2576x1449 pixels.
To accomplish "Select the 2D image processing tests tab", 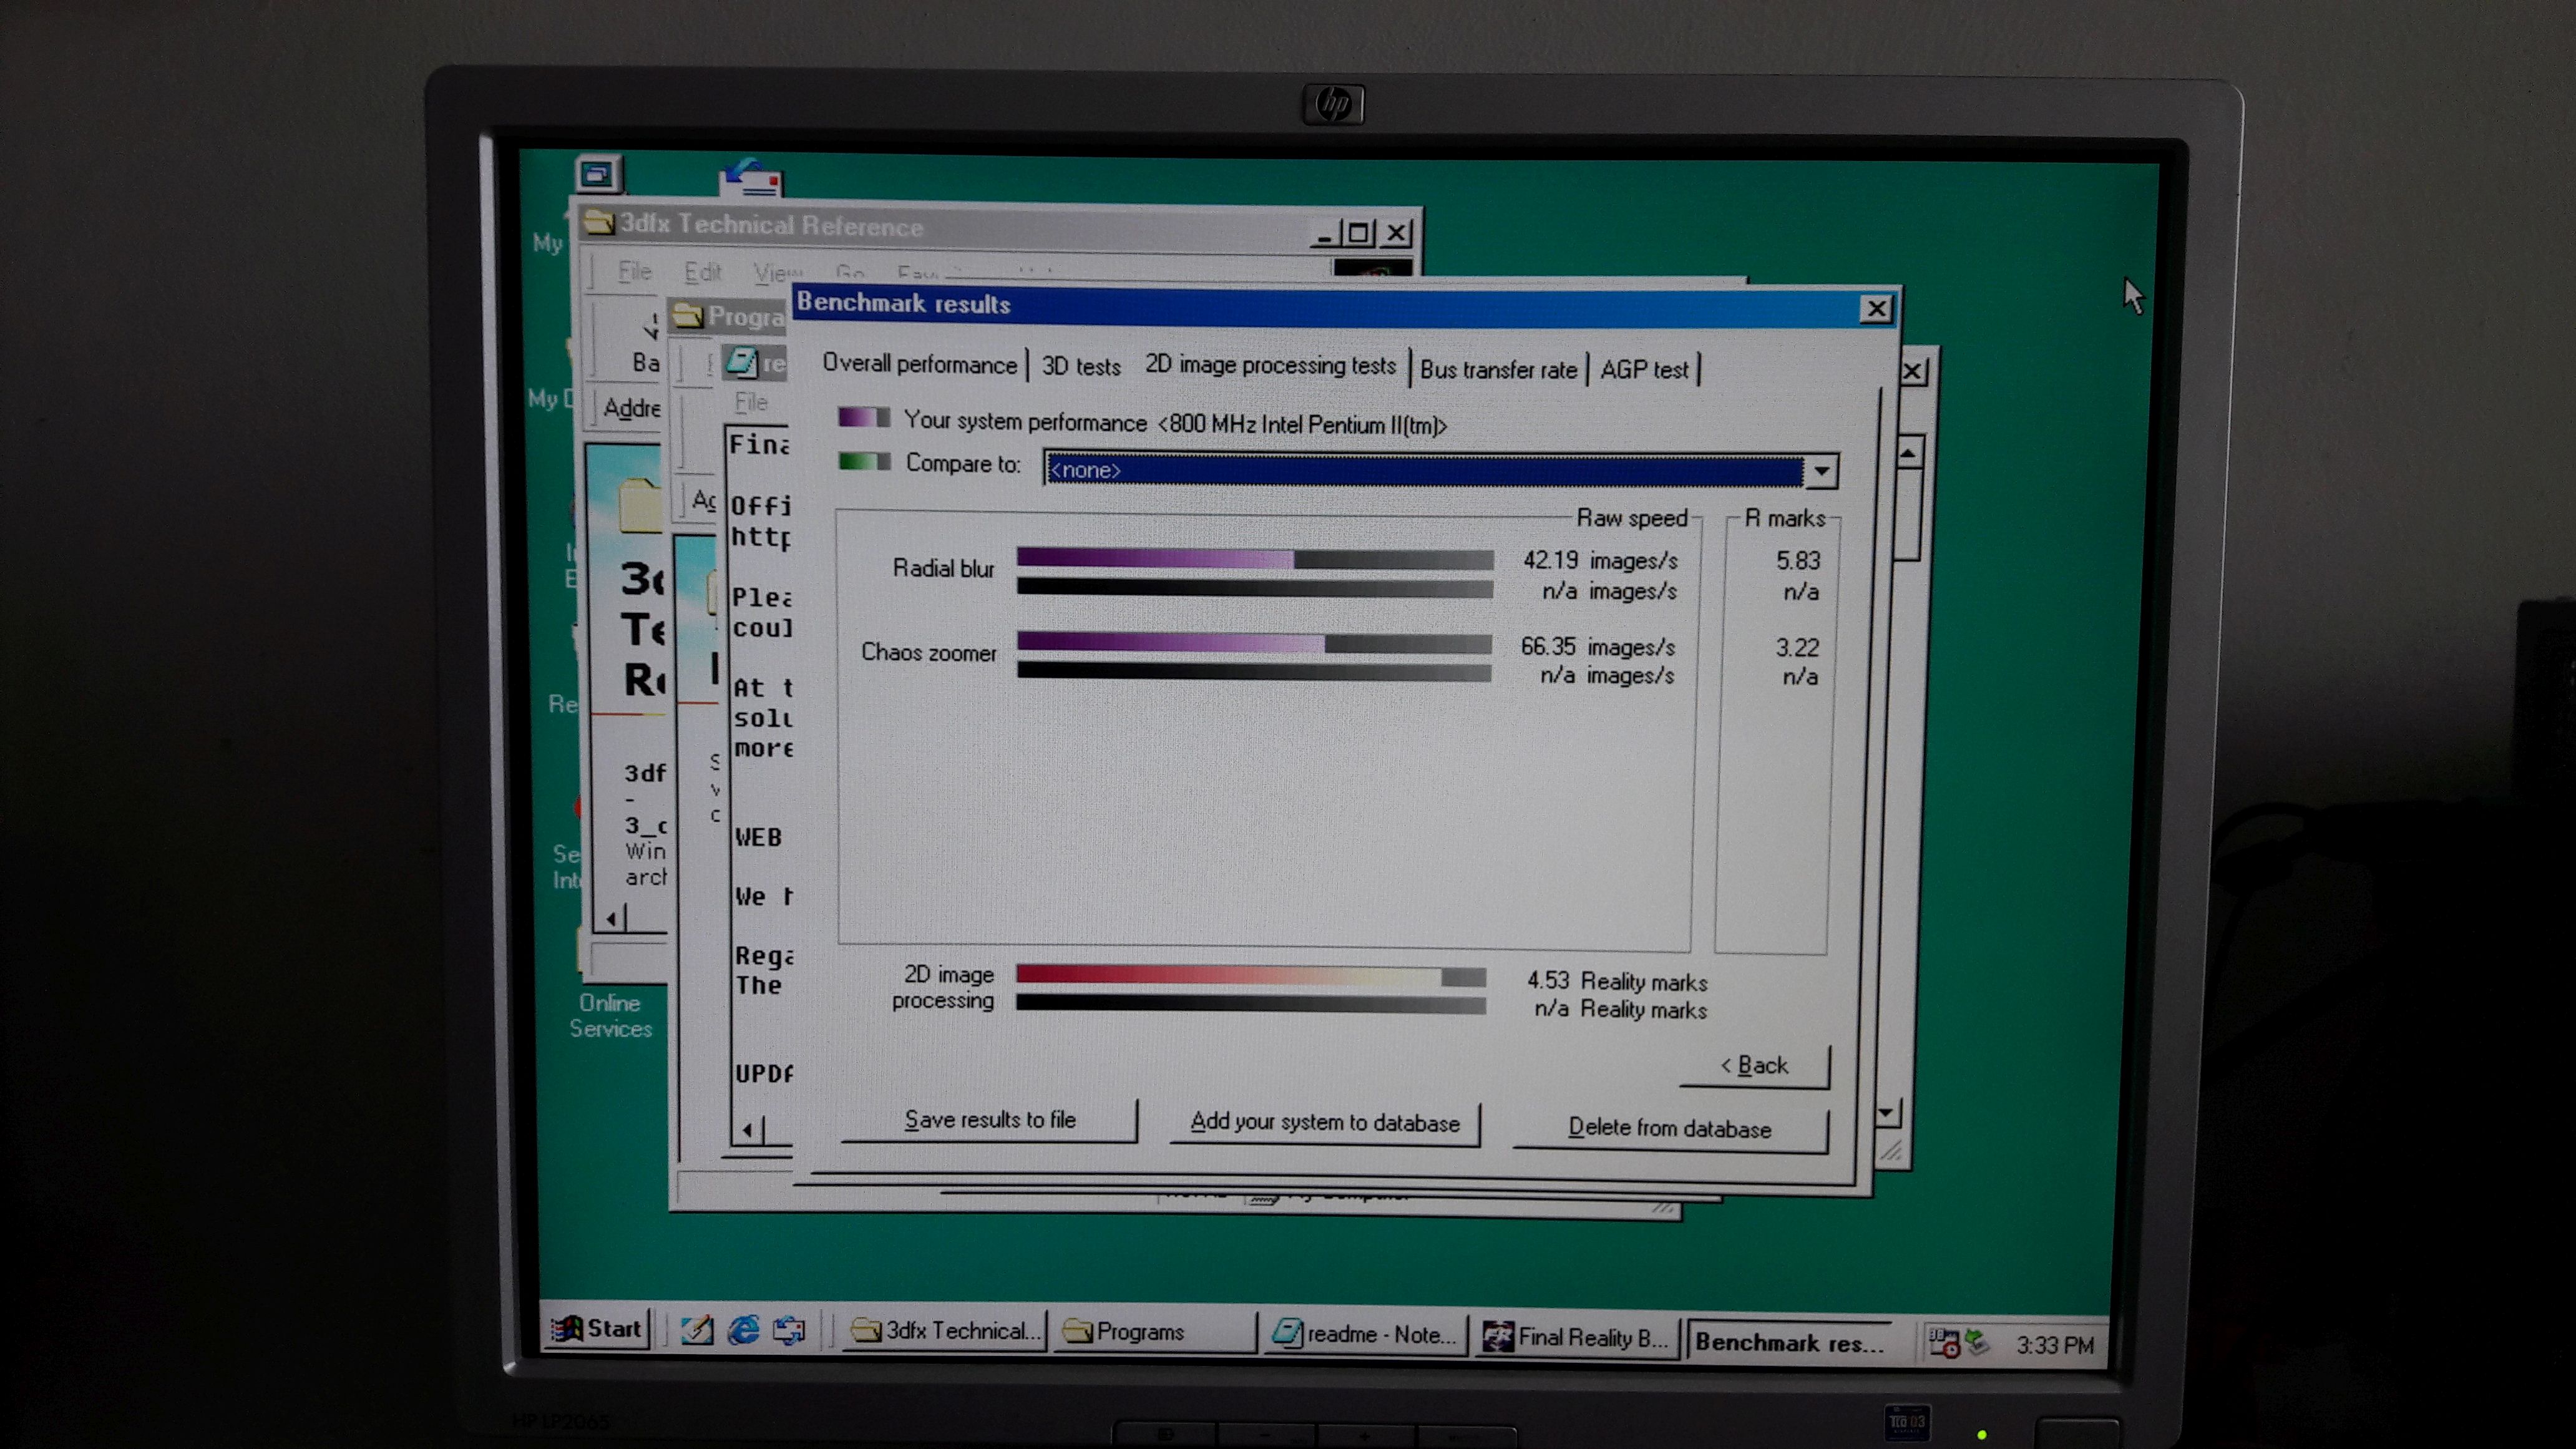I will [x=1270, y=365].
